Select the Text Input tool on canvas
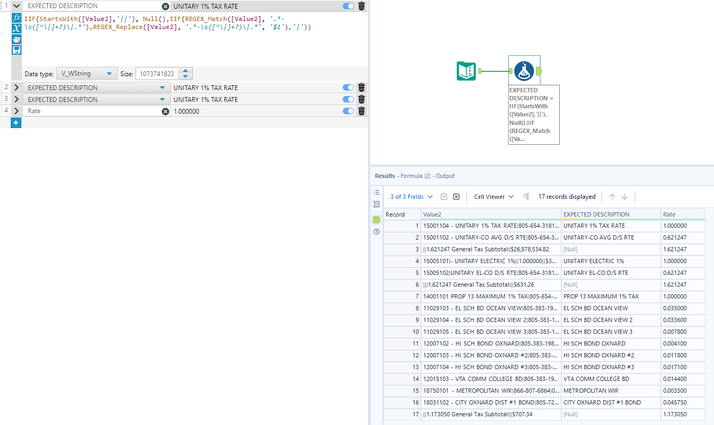714x425 pixels. pos(466,71)
